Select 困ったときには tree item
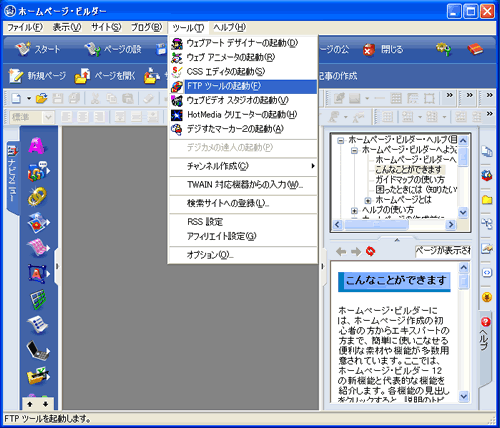 [416, 190]
